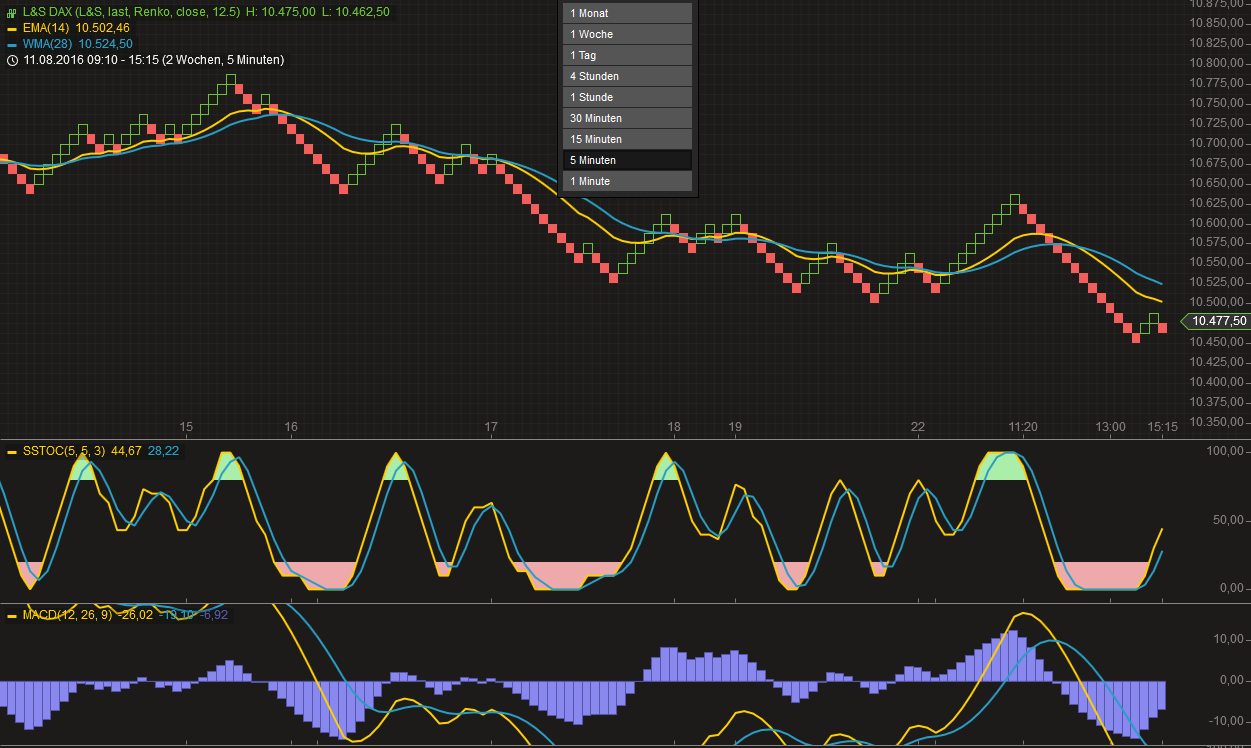Select '1 Stunde' from the dropdown

click(627, 97)
